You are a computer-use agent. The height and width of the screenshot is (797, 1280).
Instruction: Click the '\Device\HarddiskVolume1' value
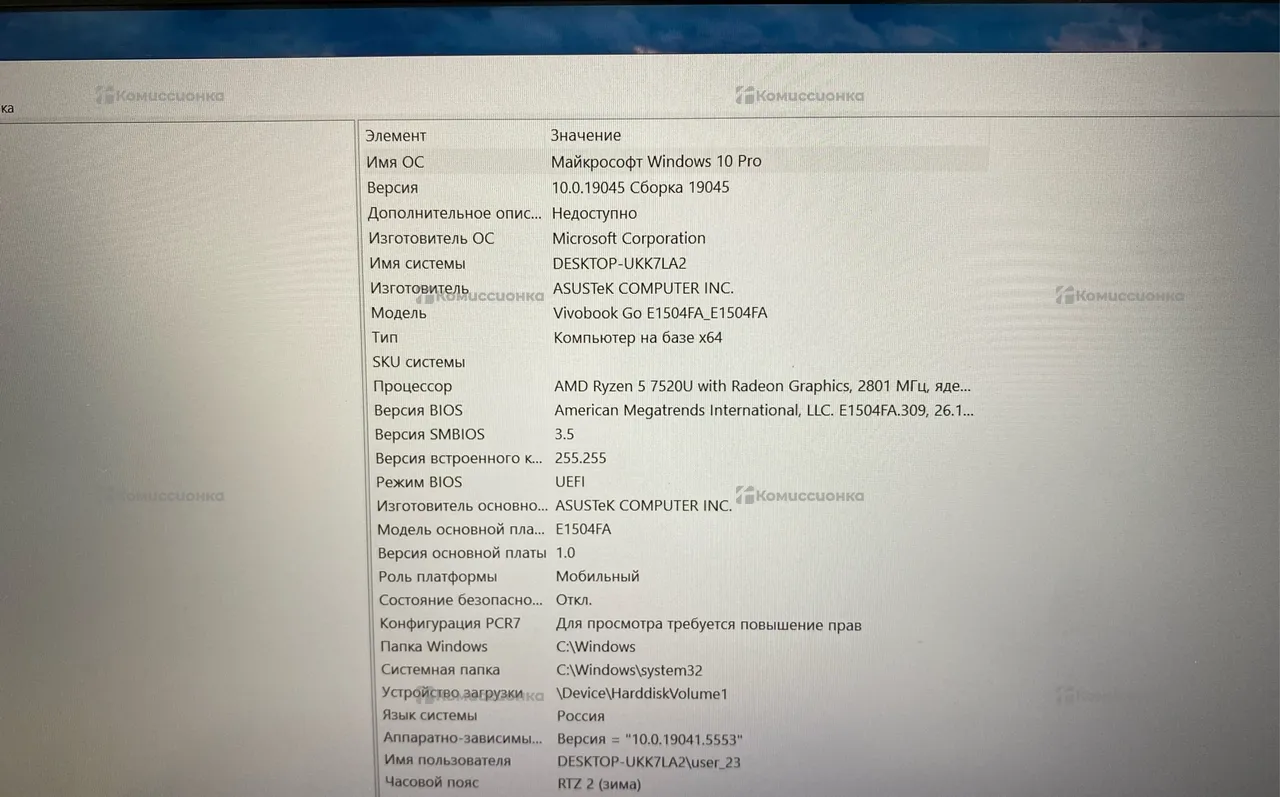[642, 693]
